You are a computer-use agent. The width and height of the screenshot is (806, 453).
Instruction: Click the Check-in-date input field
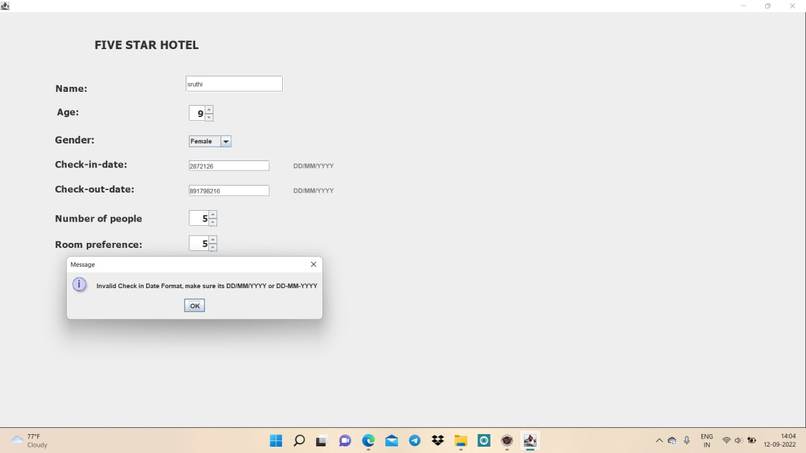click(229, 166)
